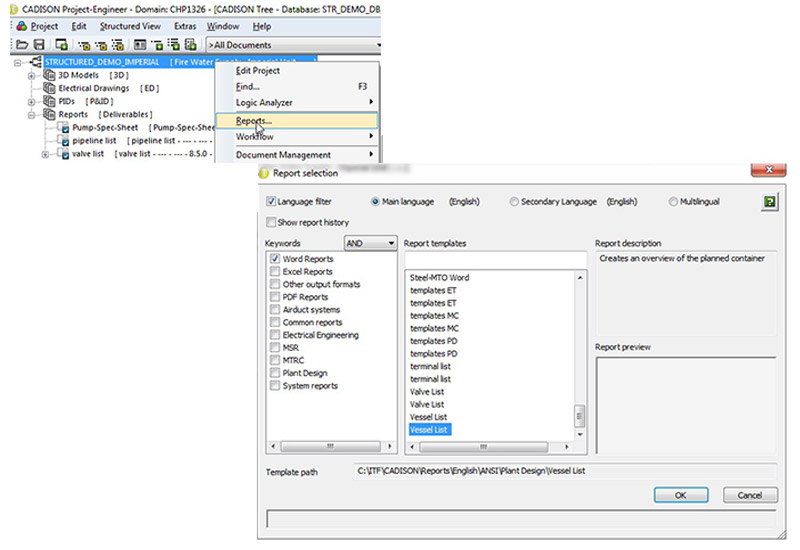Click the Open folder toolbar icon
This screenshot has height=550, width=800.
coord(22,45)
